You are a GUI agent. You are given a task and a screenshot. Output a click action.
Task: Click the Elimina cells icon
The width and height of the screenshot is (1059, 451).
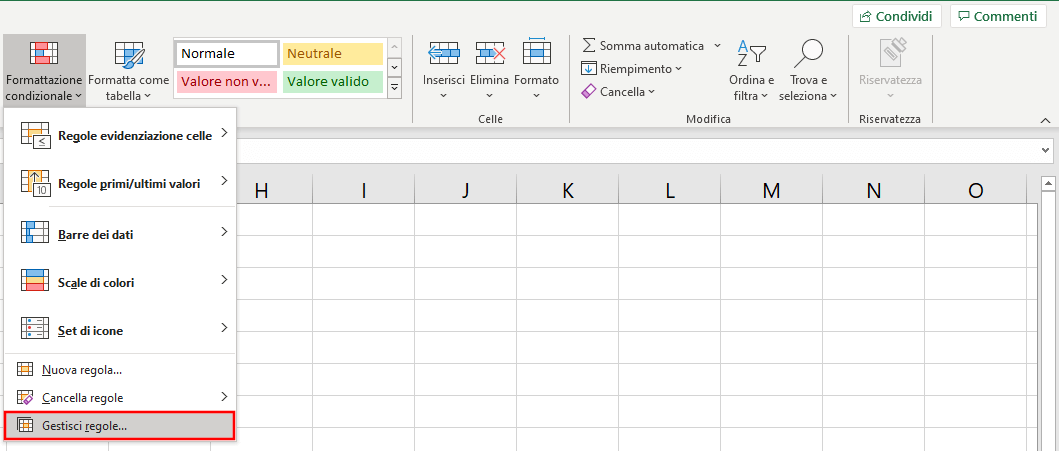[x=490, y=52]
